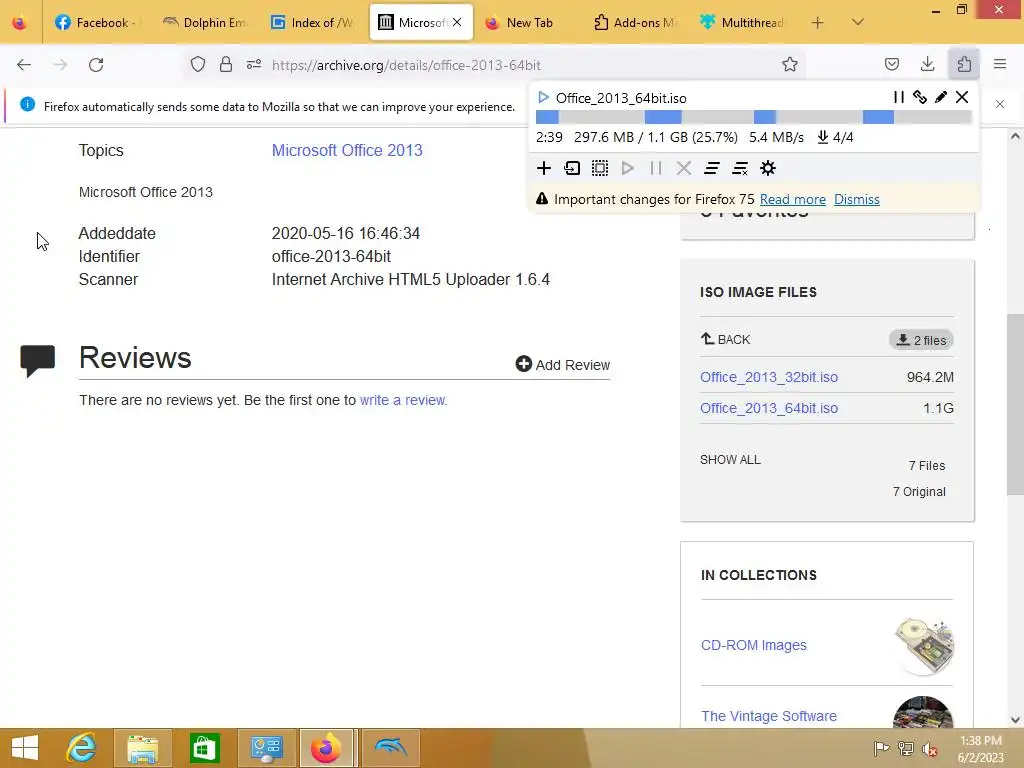Open download manager settings gear
The image size is (1024, 768).
(x=768, y=168)
